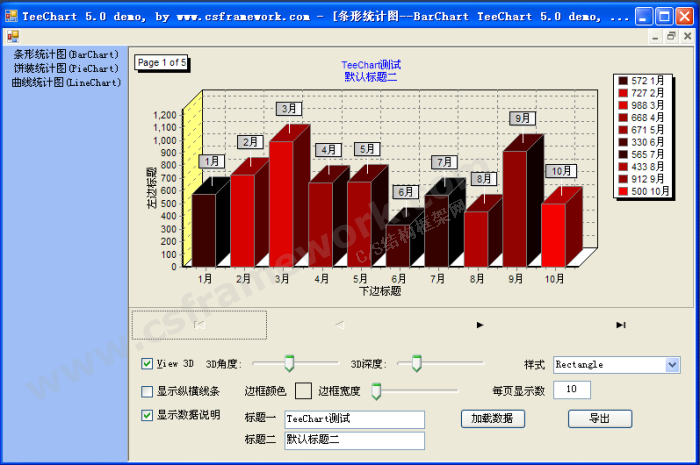Viewport: 700px width, 465px height.
Task: Toggle the 显示数据说明 checkbox
Action: [x=148, y=415]
